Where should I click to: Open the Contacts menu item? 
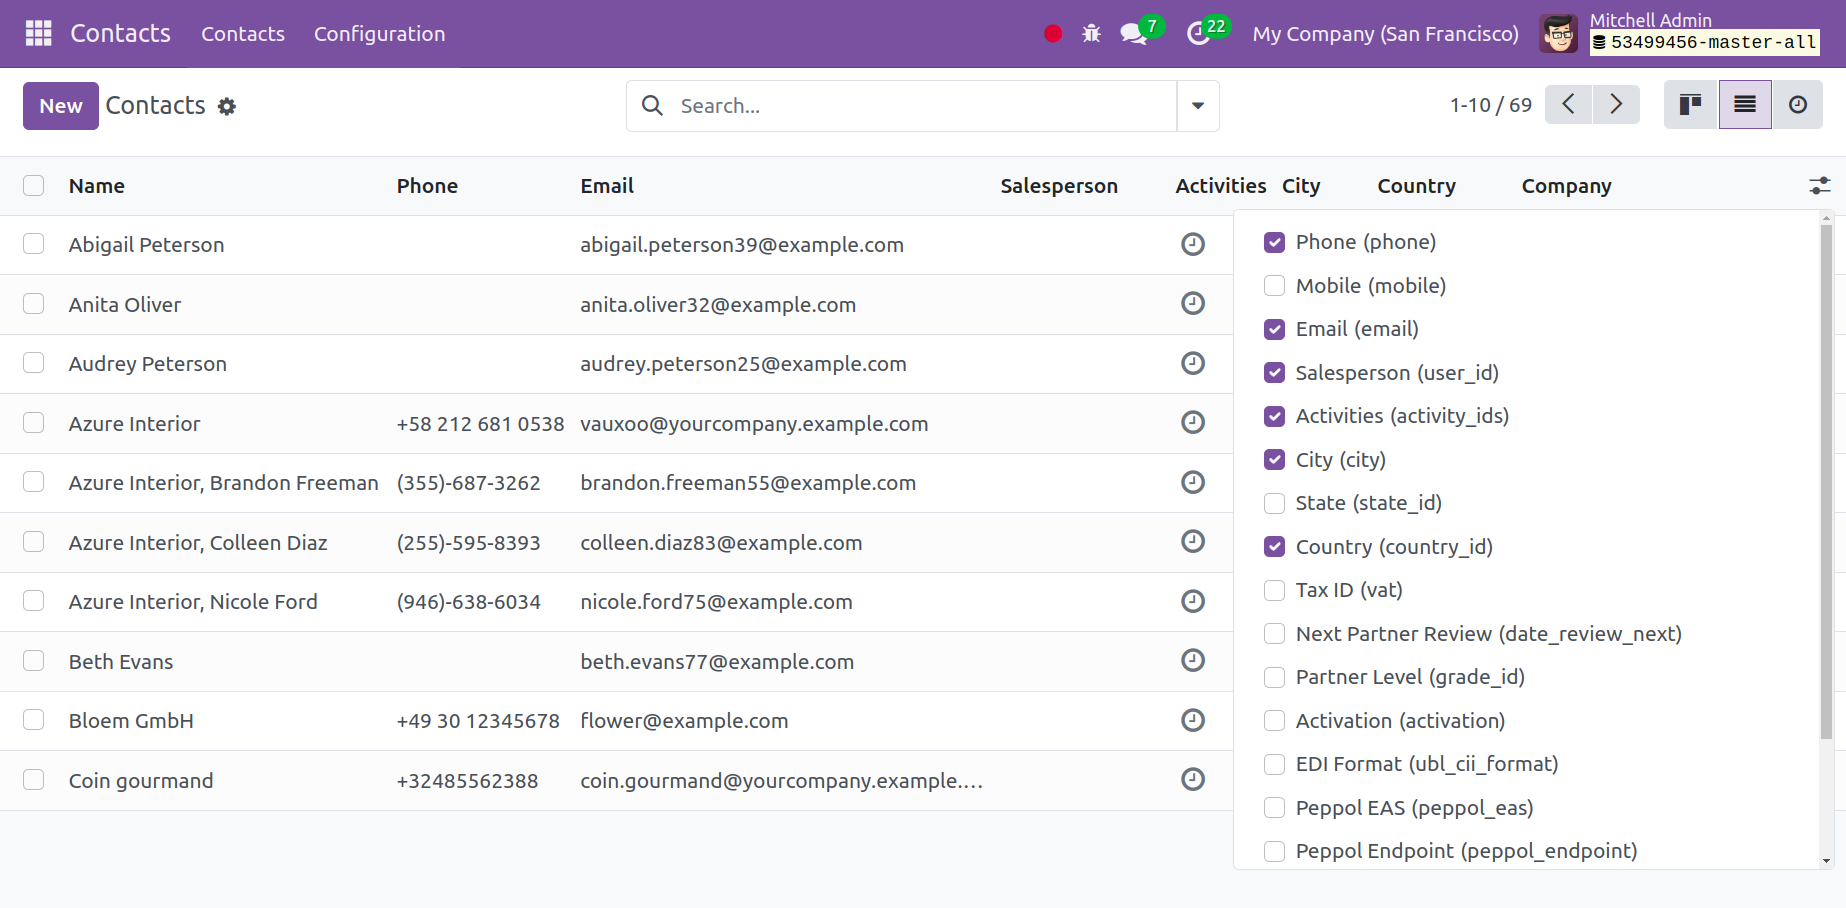click(x=242, y=34)
